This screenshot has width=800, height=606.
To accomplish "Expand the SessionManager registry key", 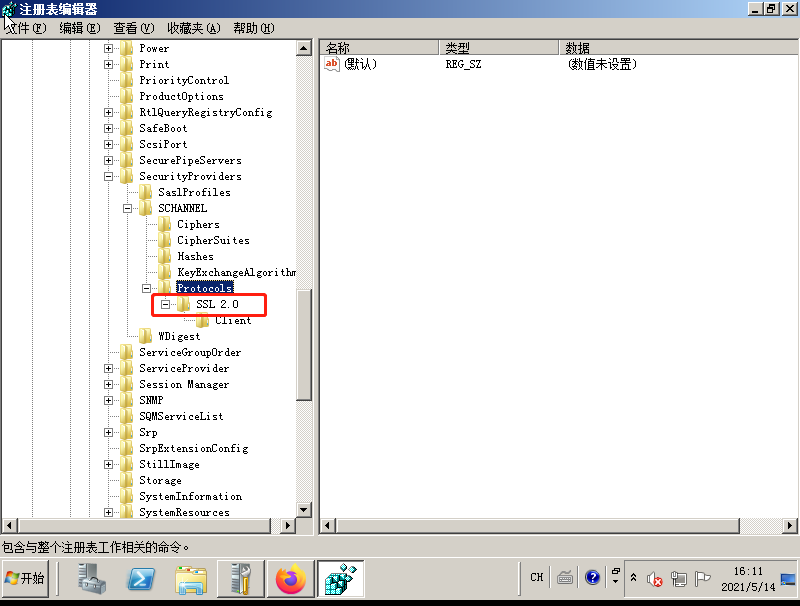I will point(108,384).
